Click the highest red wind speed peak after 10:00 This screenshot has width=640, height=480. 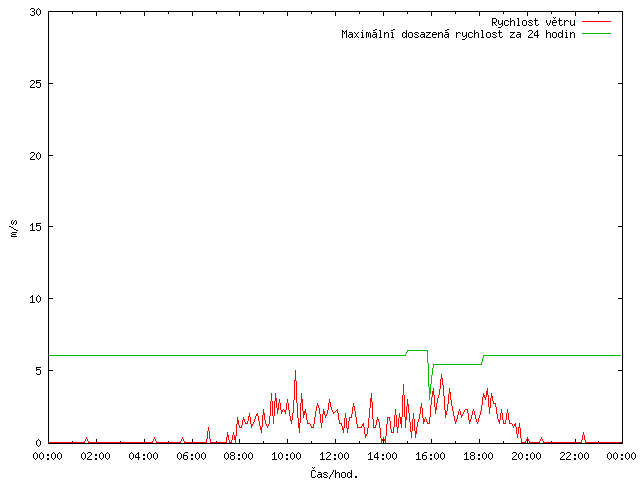pos(296,371)
